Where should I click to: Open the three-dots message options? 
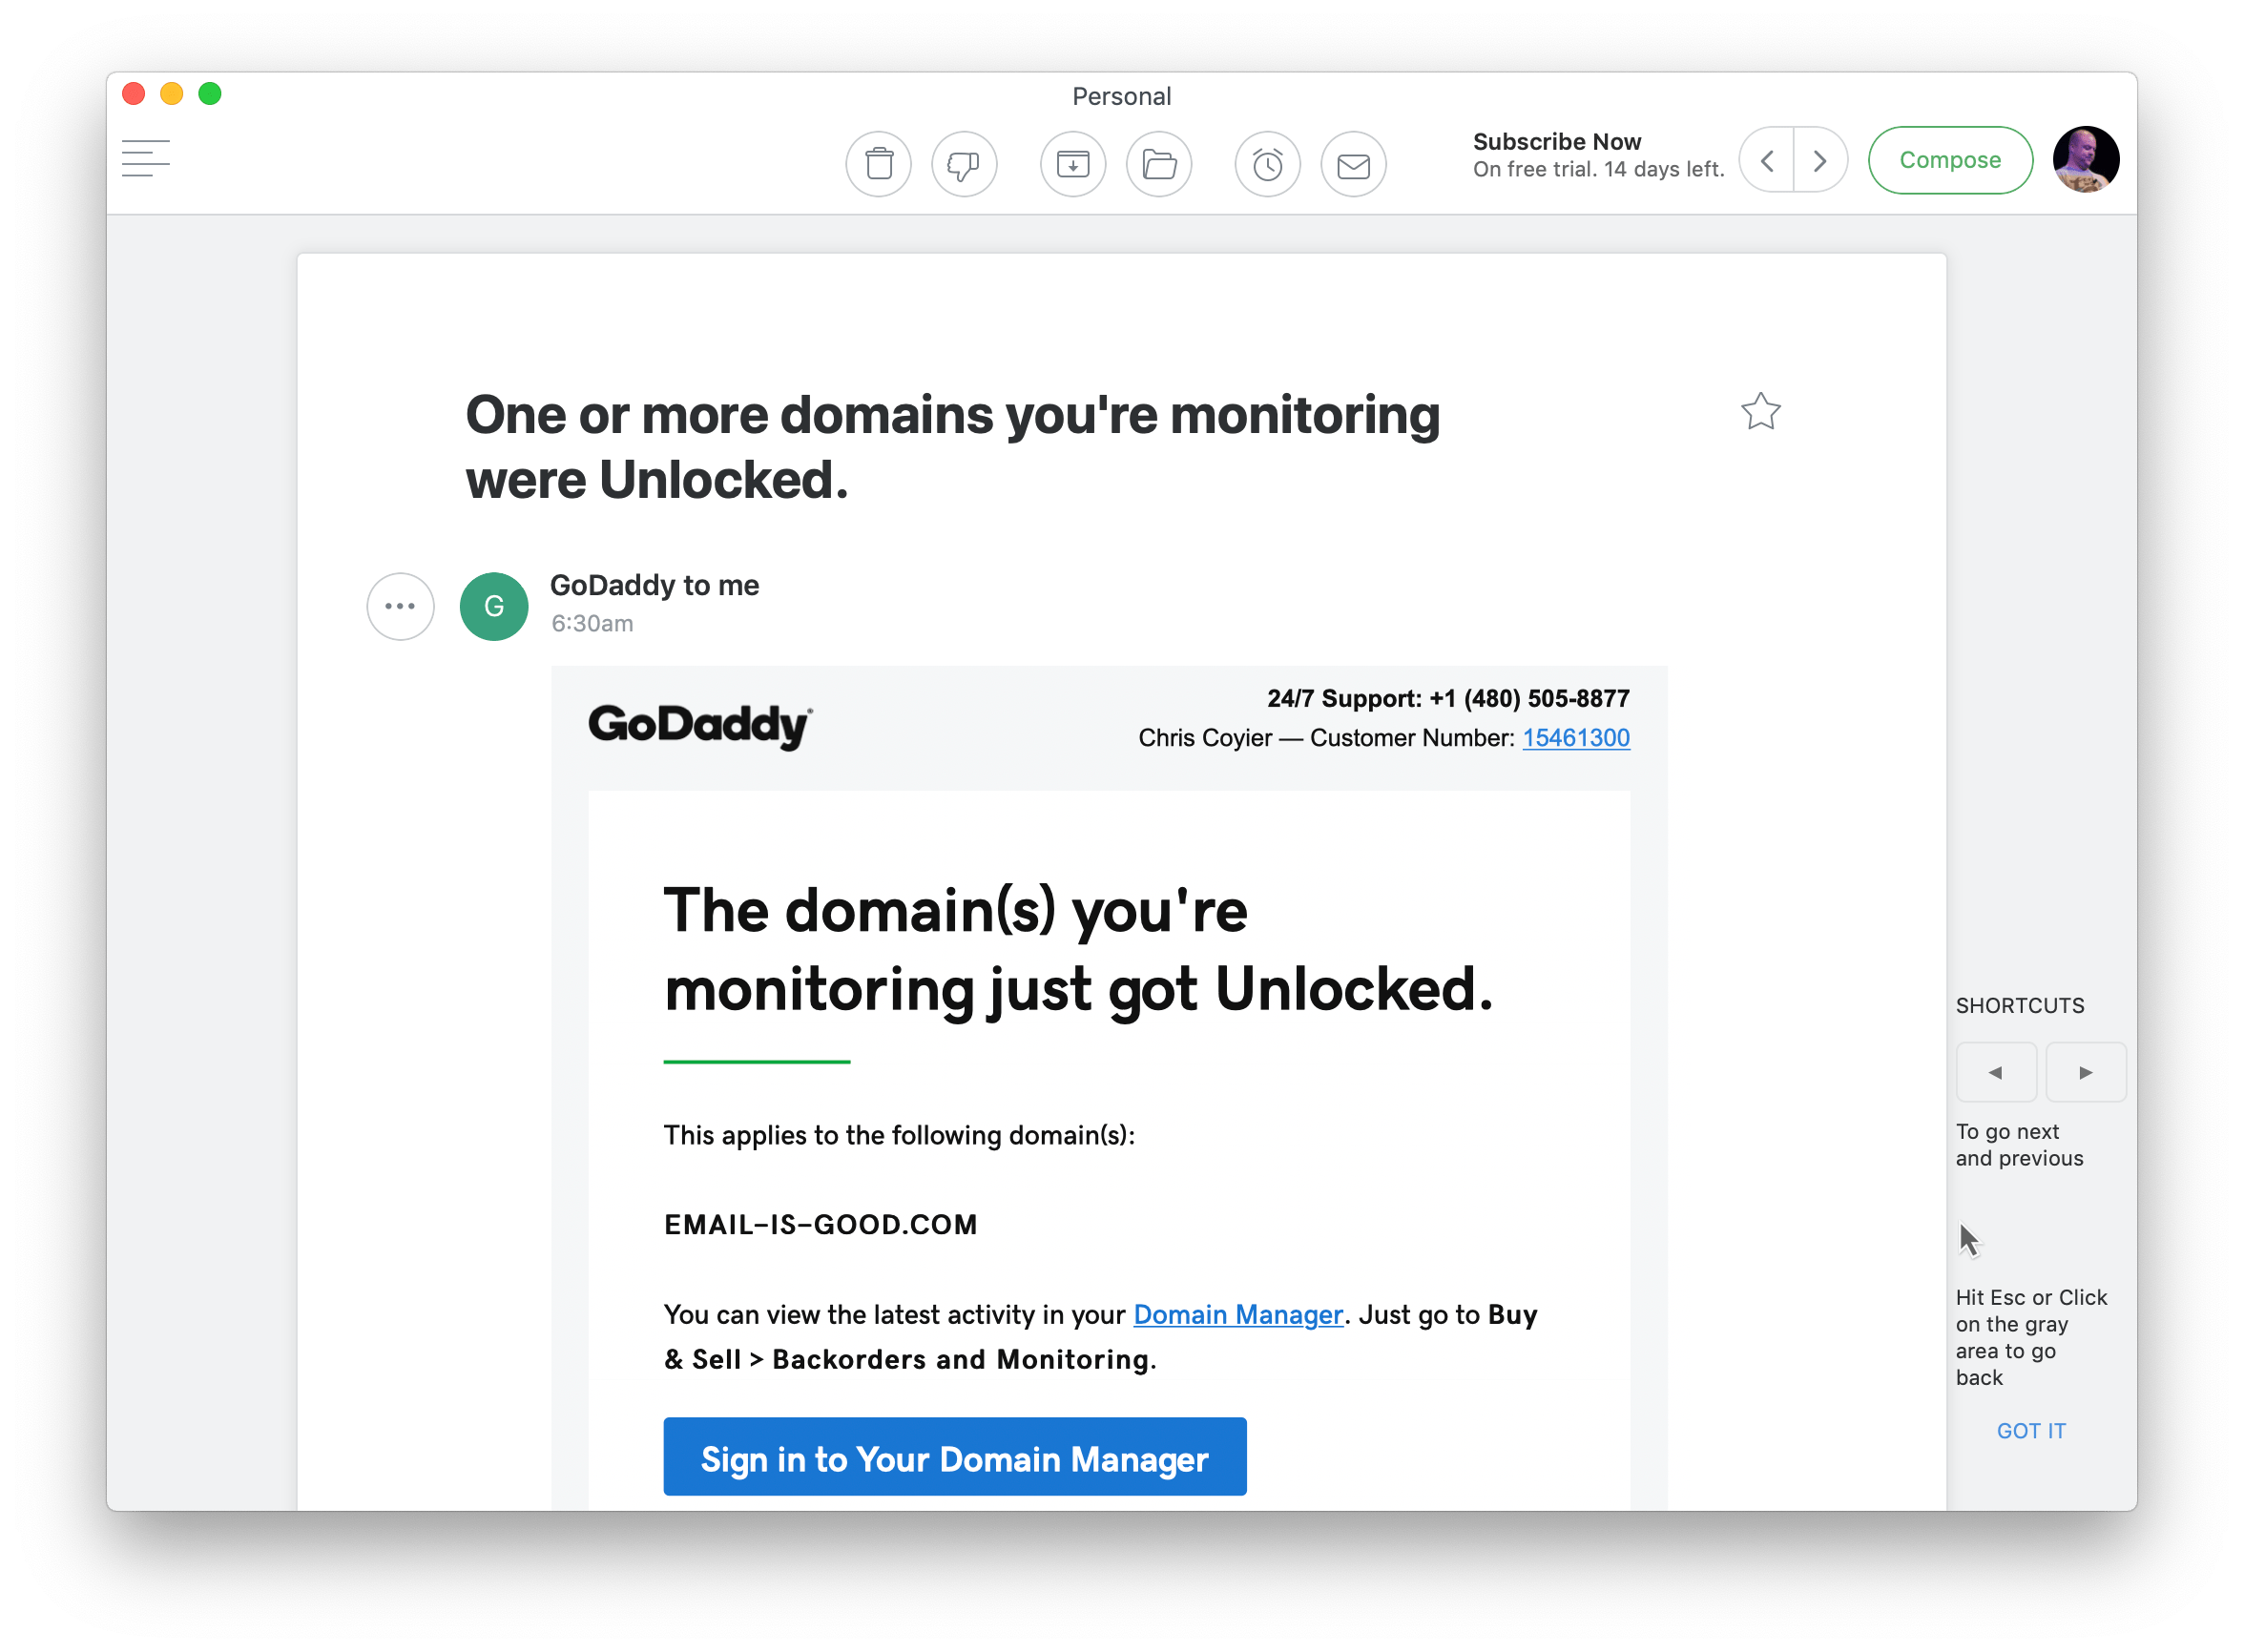400,606
